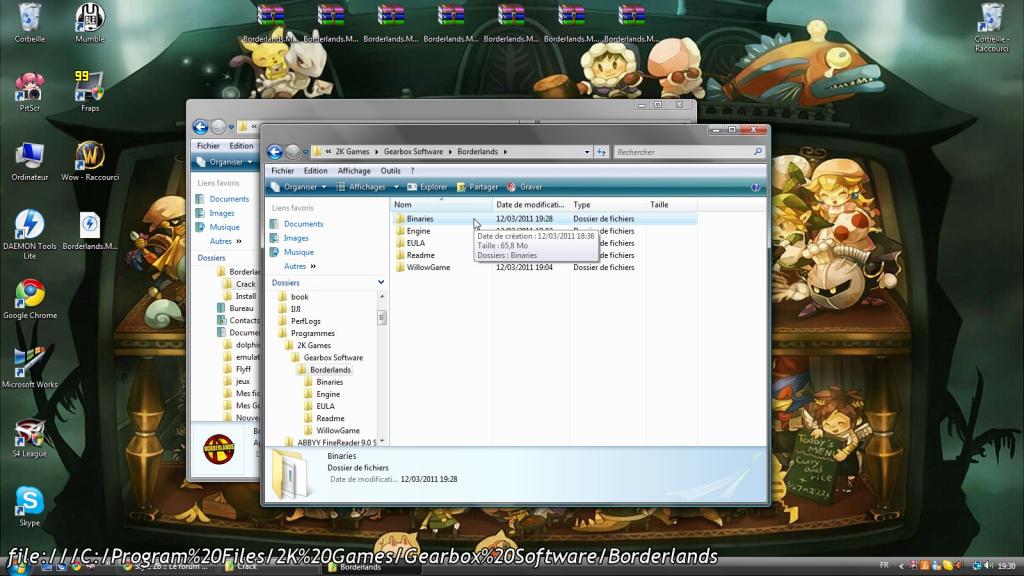Select Gearbox Software in the folder tree
The image size is (1024, 576).
pos(333,358)
